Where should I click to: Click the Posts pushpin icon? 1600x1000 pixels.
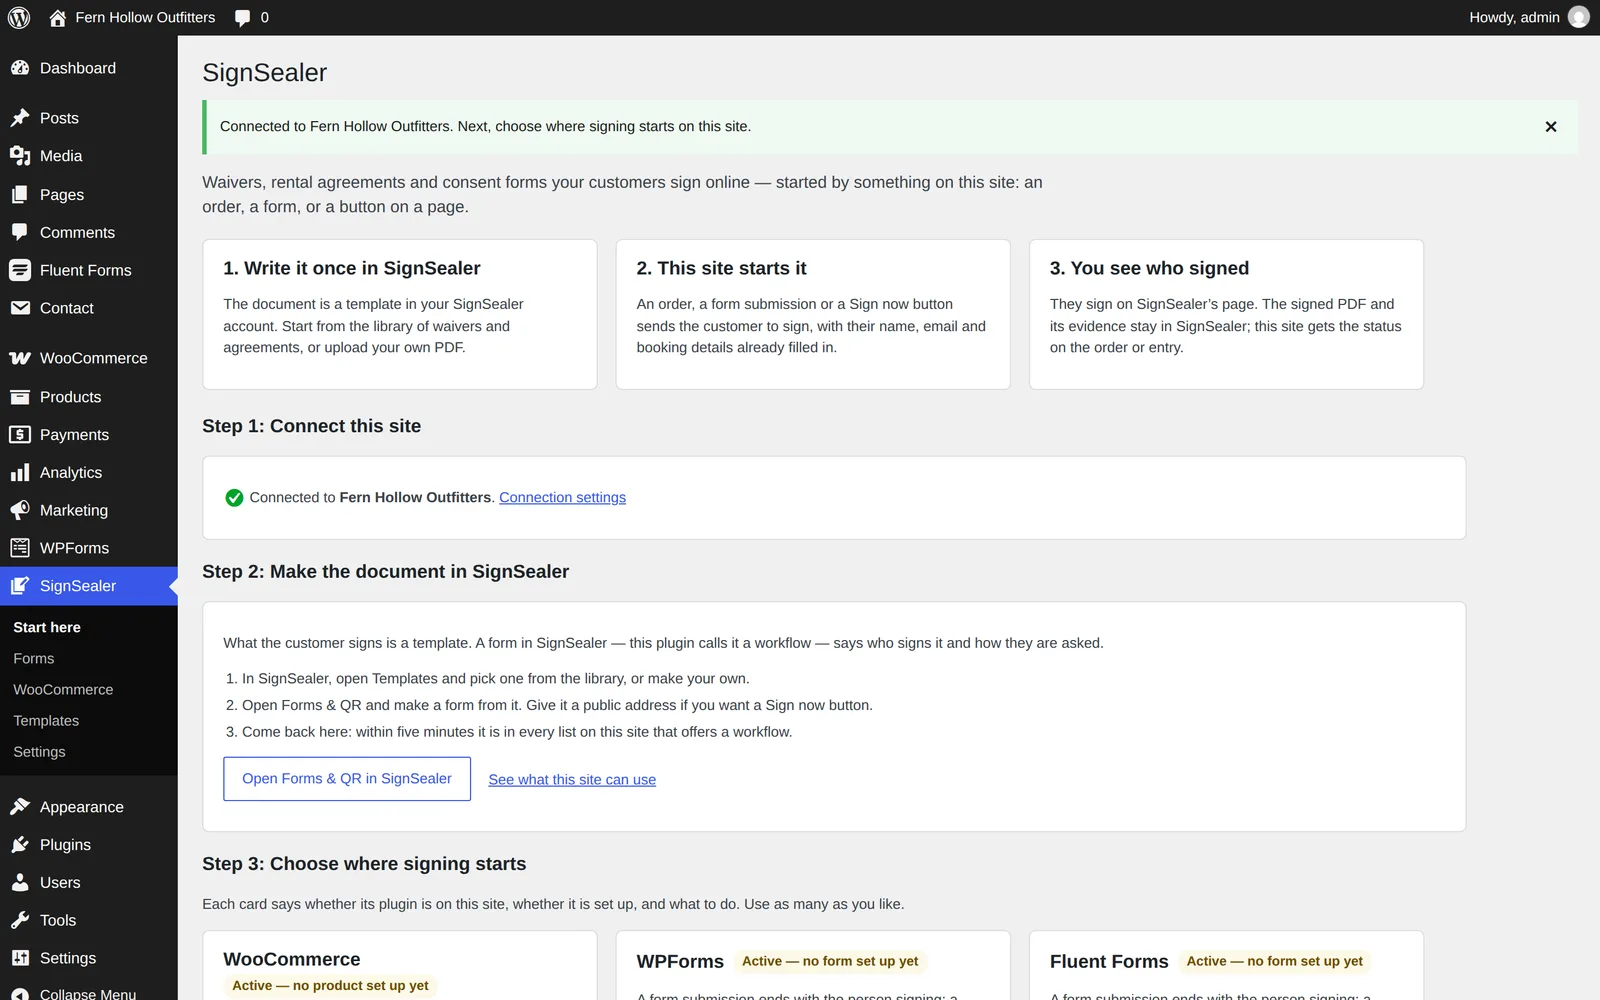(20, 118)
